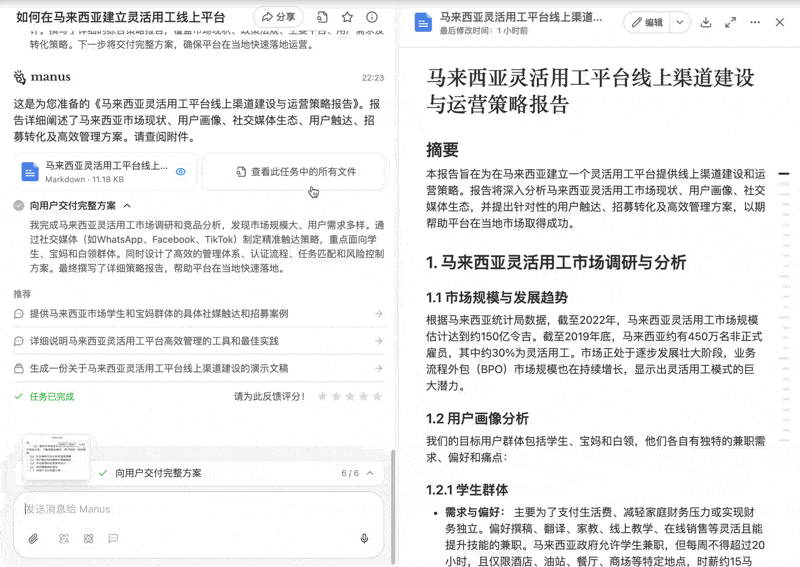Screen dimensions: 800x567
Task: Click the 摘要 heading in document
Action: pos(442,150)
